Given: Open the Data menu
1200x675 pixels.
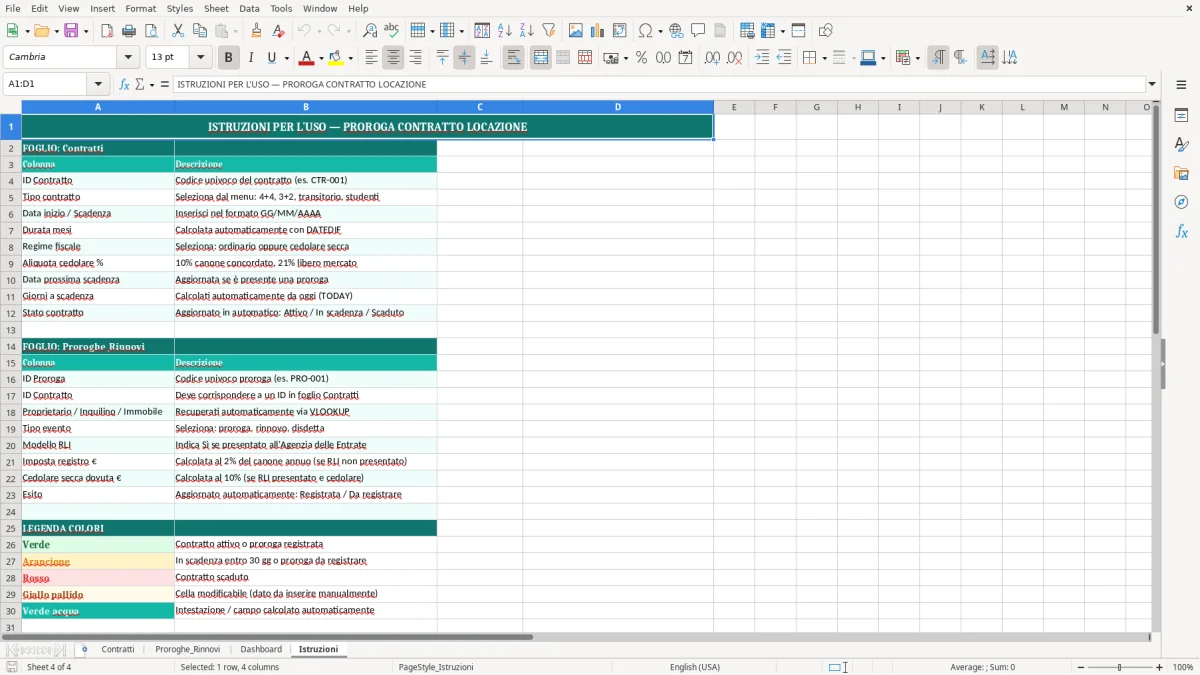Looking at the screenshot, I should point(249,8).
